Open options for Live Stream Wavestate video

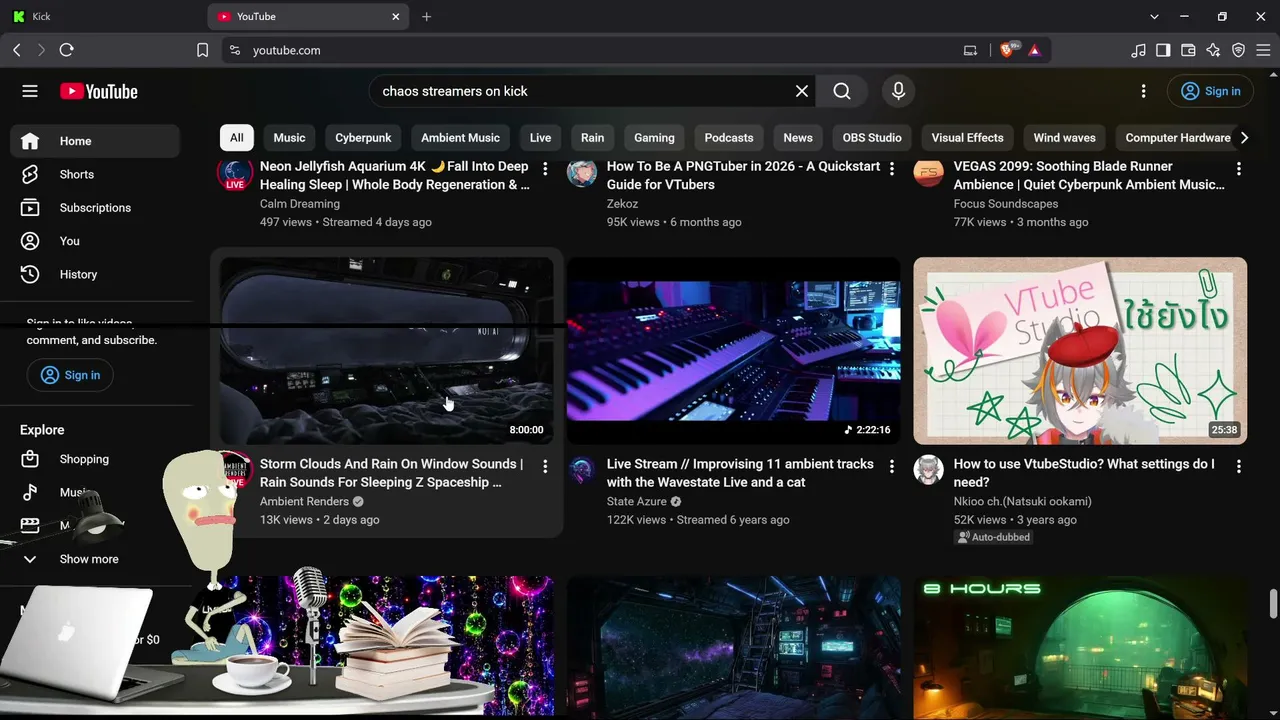[x=892, y=466]
